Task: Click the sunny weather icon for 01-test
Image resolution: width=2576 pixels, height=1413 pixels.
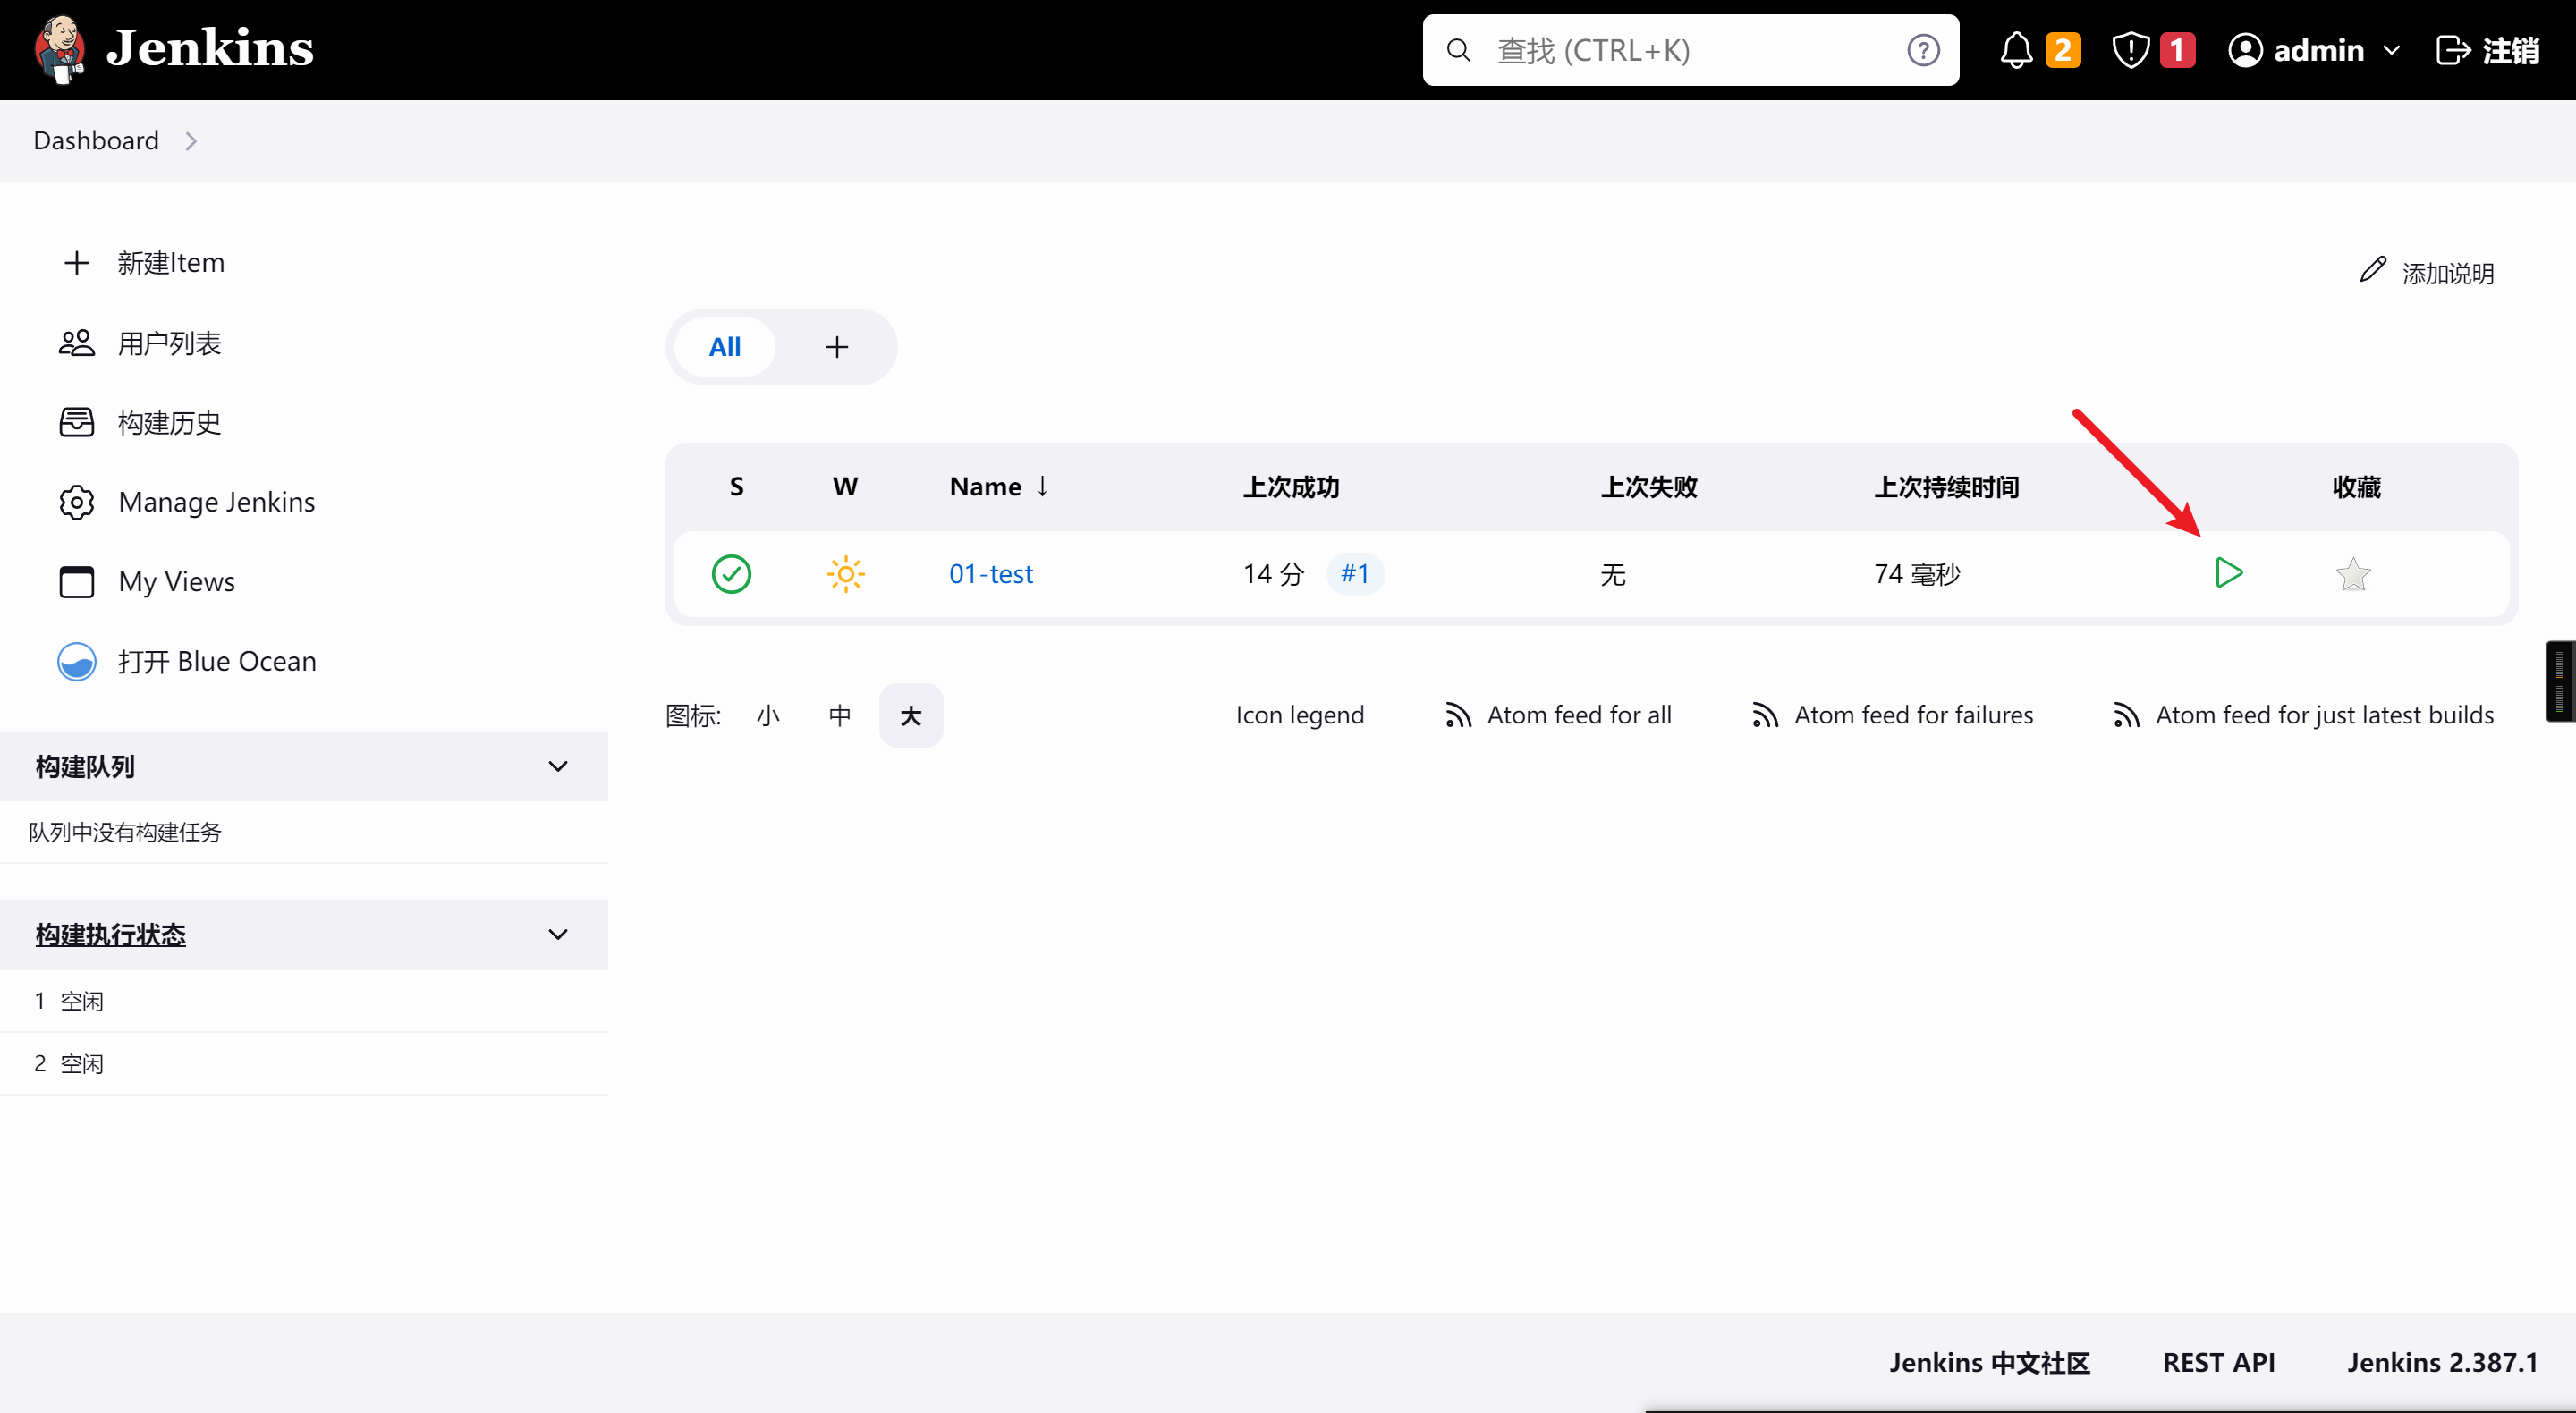Action: pos(845,574)
